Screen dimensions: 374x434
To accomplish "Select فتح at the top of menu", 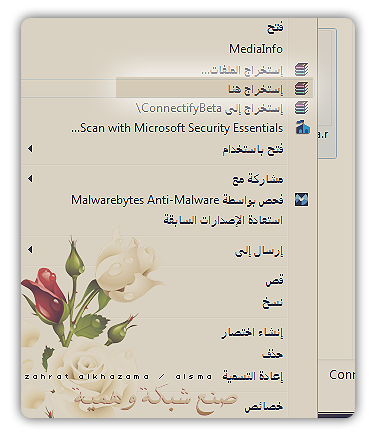I will click(x=275, y=27).
